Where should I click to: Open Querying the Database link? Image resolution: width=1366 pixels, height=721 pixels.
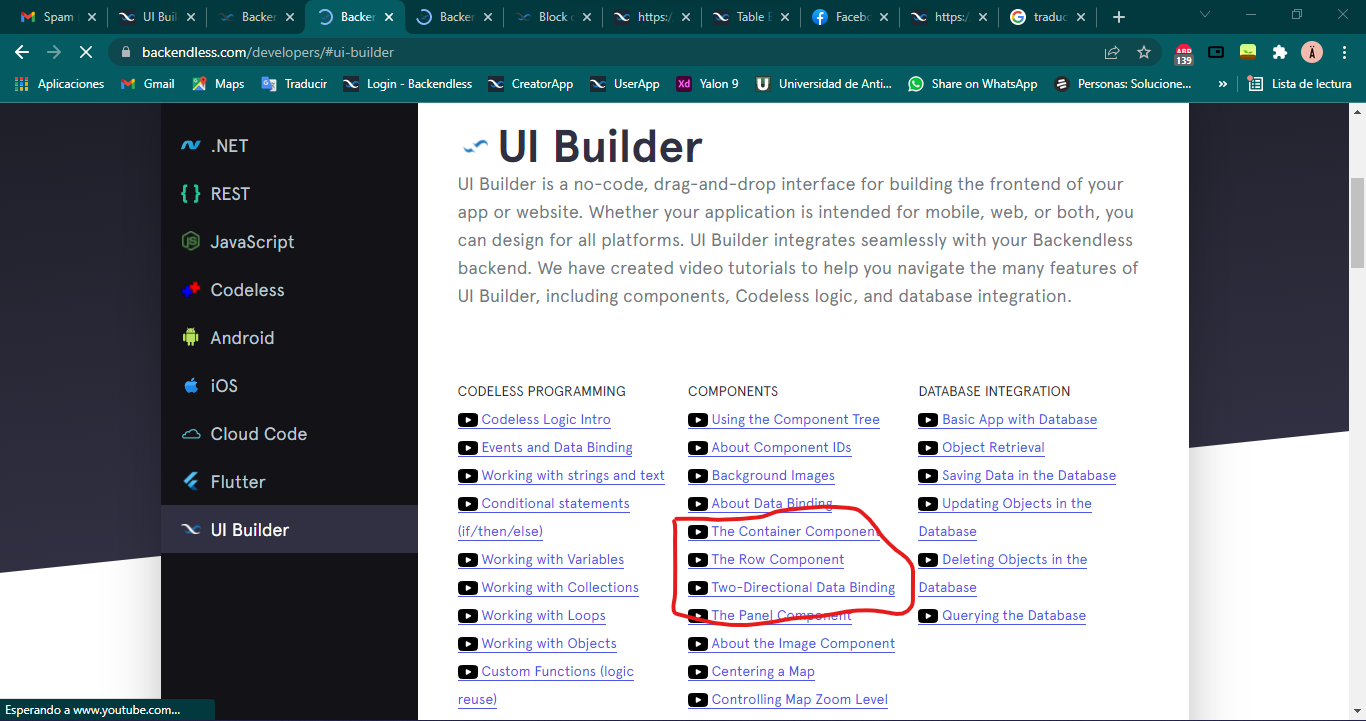click(x=1014, y=616)
